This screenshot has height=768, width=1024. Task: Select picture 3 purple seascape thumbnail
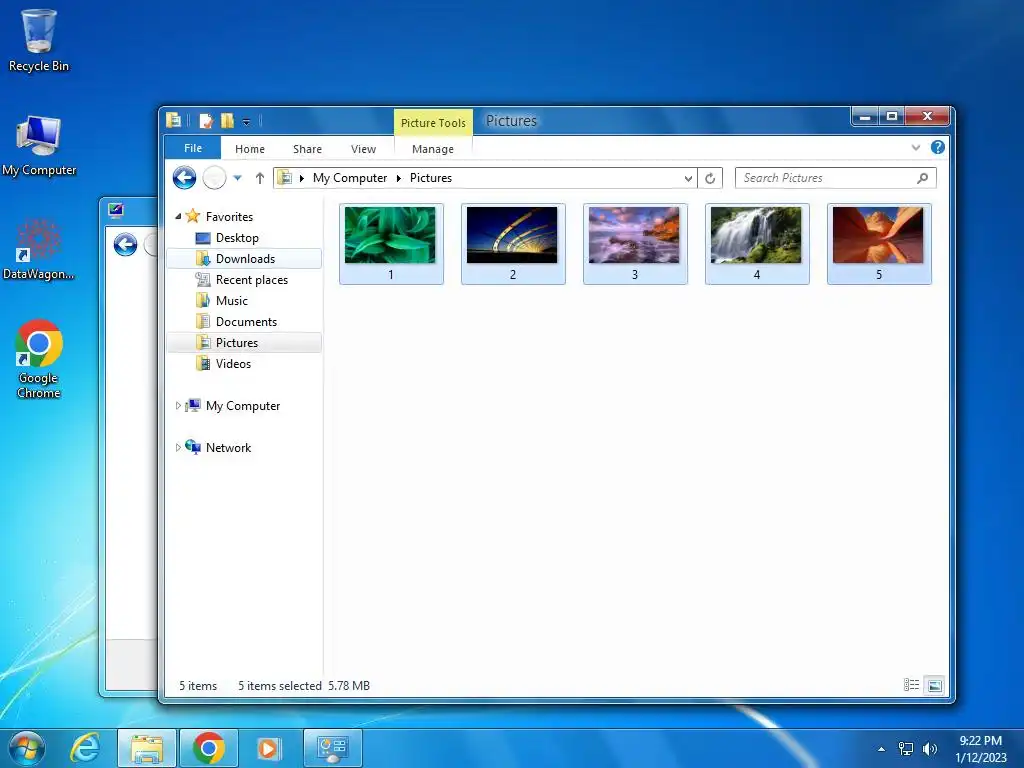pos(635,244)
